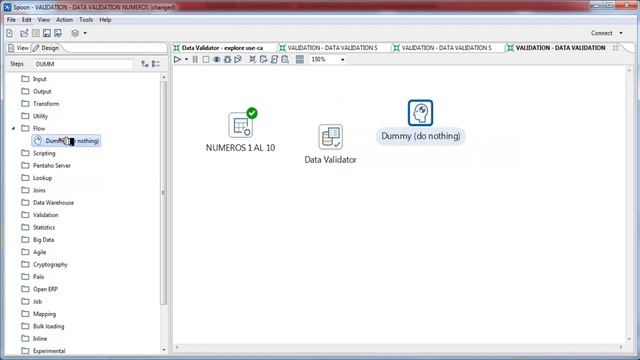This screenshot has height=360, width=640.
Task: Expand the Big Data folder
Action: (x=38, y=240)
